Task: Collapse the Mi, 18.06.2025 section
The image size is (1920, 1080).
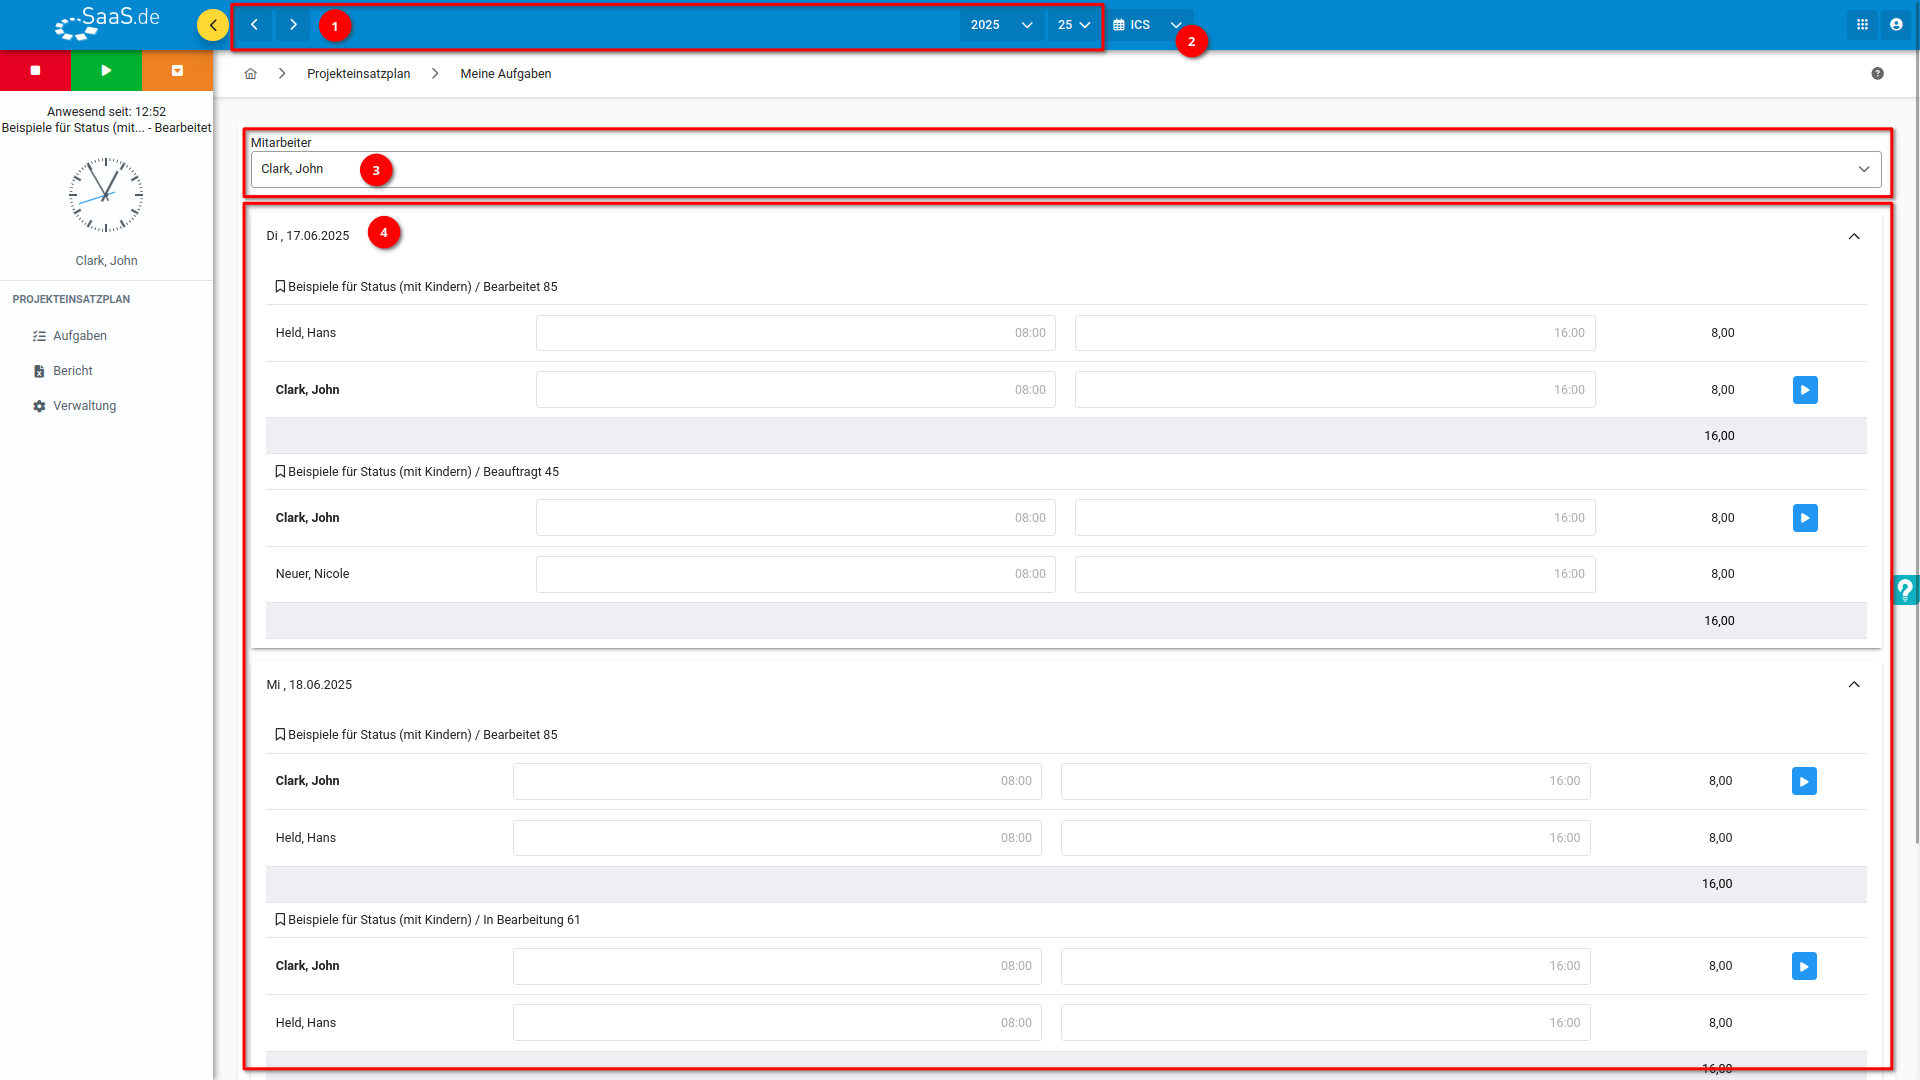Action: [1854, 685]
